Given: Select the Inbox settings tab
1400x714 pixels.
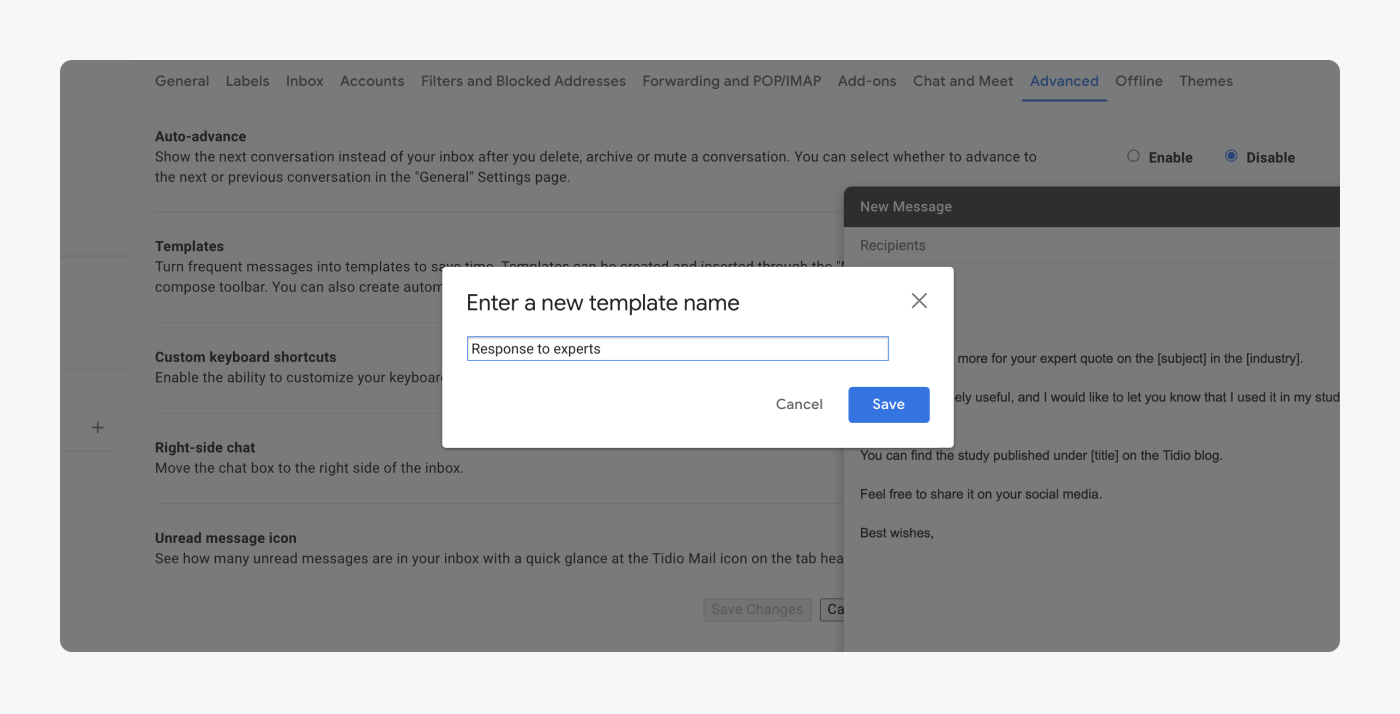Looking at the screenshot, I should tap(304, 81).
